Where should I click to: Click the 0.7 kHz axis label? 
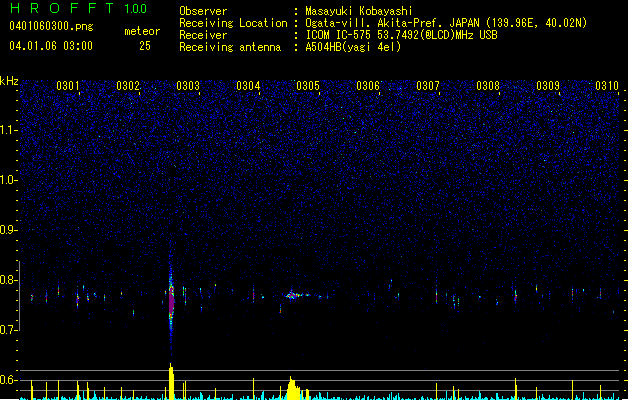click(8, 330)
